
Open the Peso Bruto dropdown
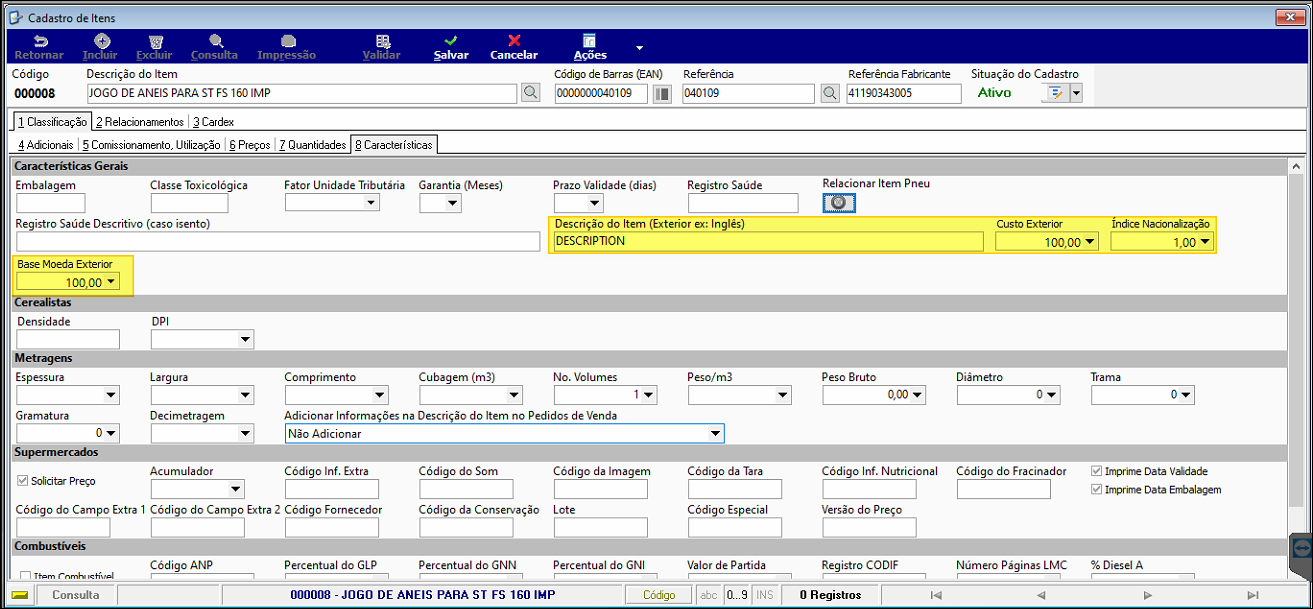point(917,395)
